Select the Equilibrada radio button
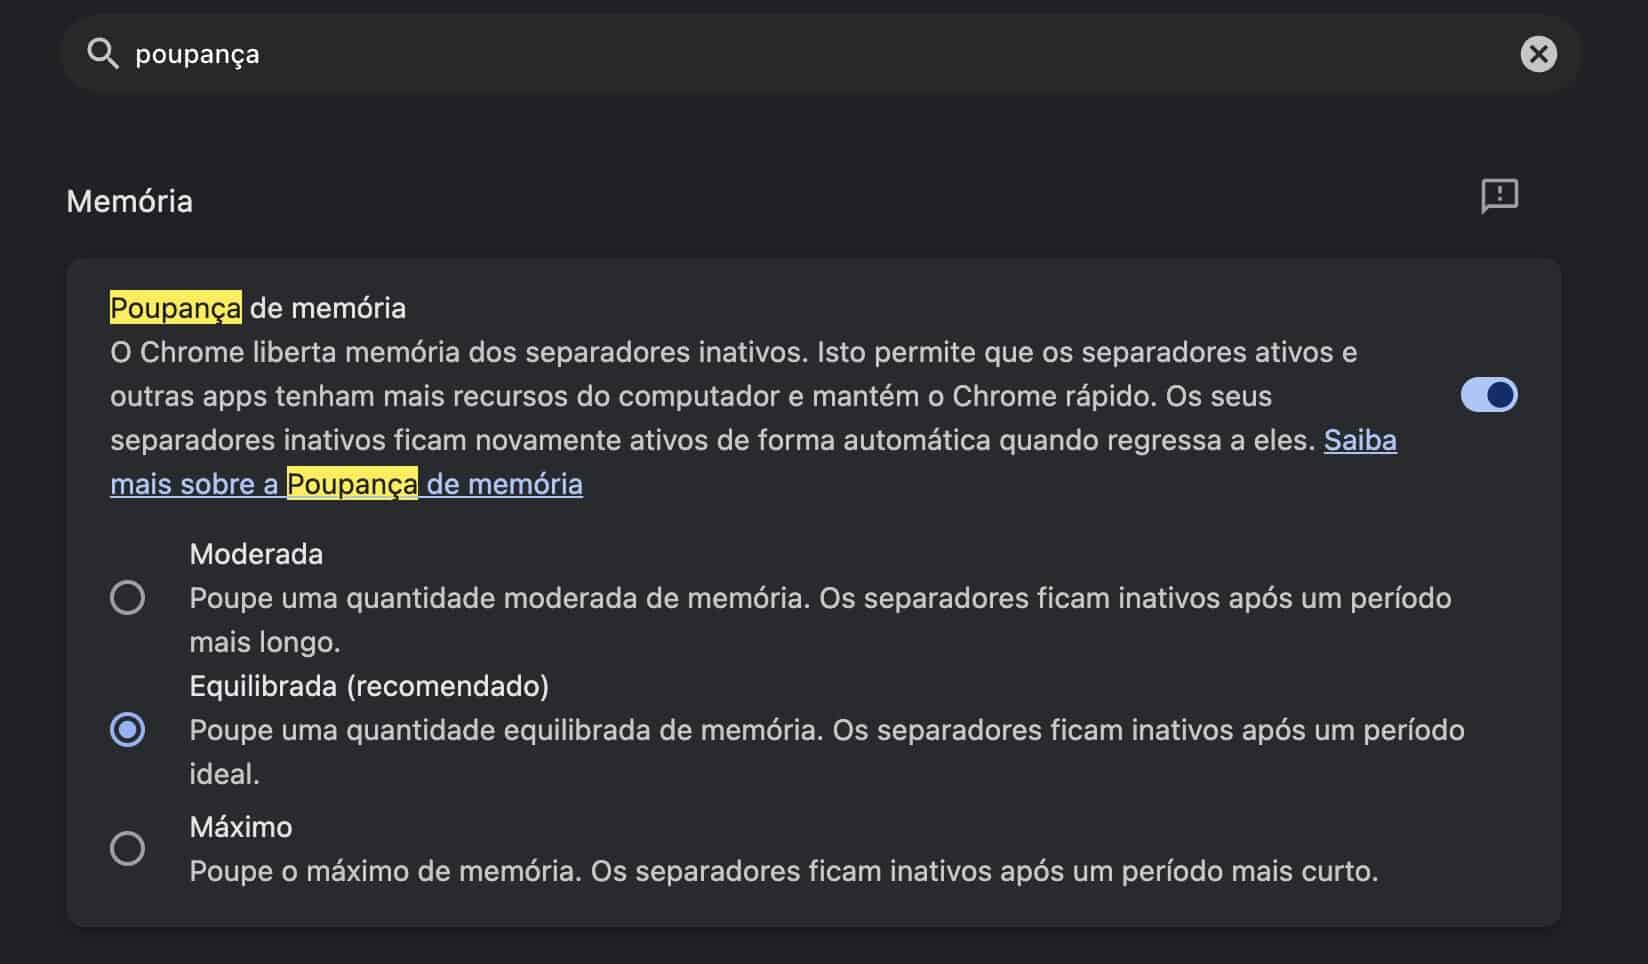Image resolution: width=1648 pixels, height=964 pixels. coord(127,730)
